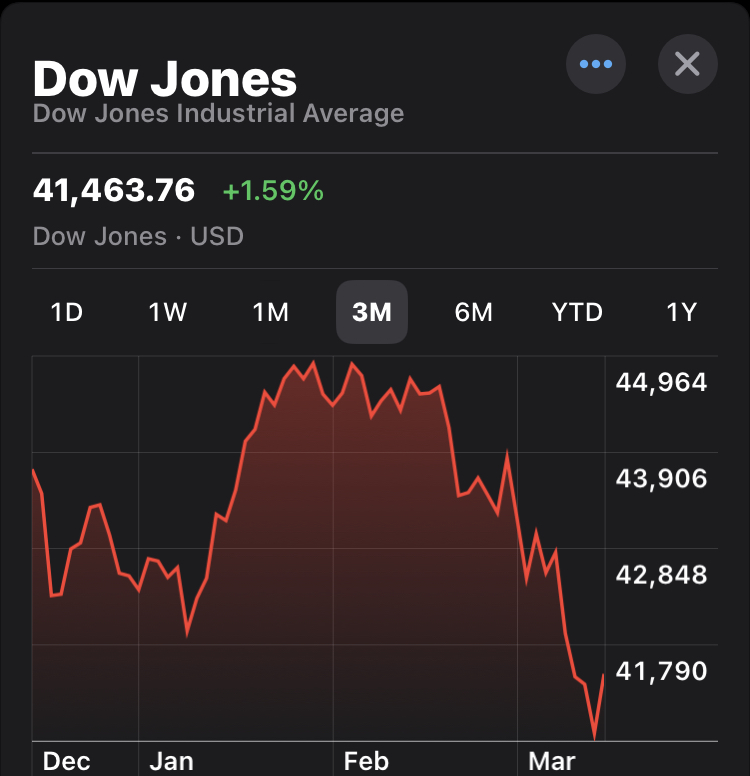Click the 43,906 y-axis label
Screen dimensions: 750x776
[661, 478]
